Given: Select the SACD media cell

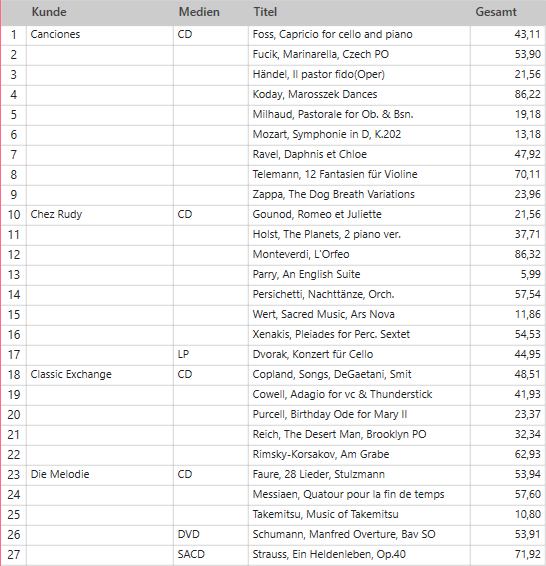Looking at the screenshot, I should (x=211, y=555).
